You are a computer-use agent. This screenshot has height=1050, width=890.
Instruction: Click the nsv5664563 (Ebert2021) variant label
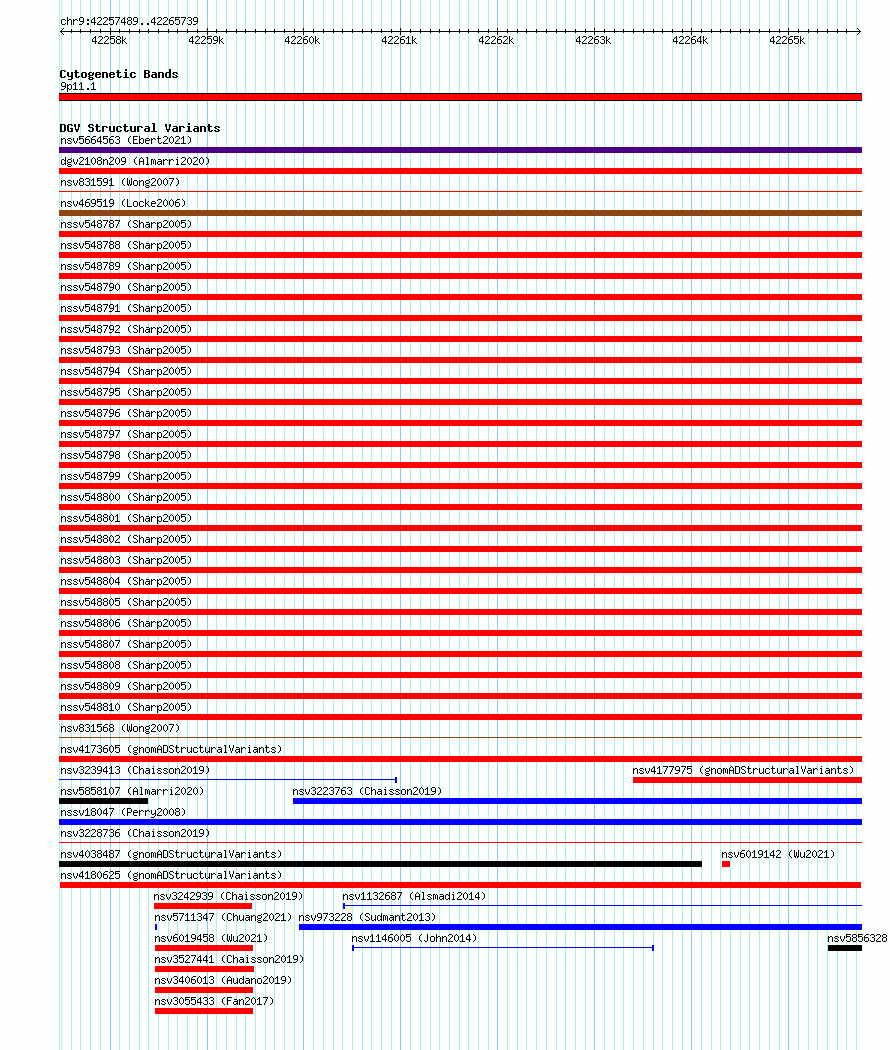click(126, 140)
